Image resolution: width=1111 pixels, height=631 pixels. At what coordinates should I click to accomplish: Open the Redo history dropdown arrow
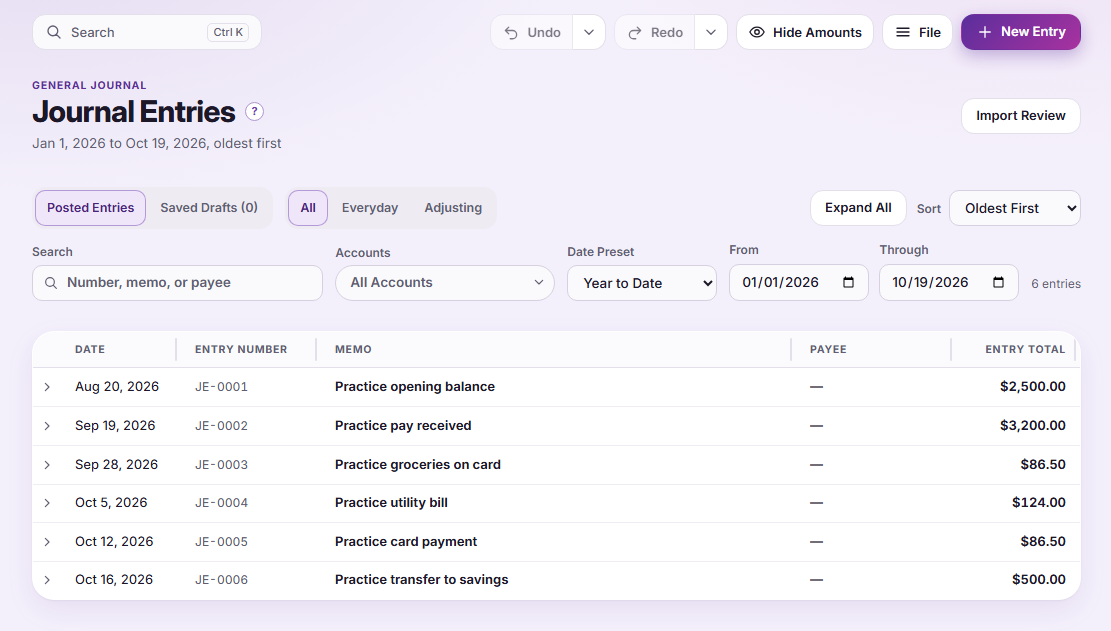point(711,33)
